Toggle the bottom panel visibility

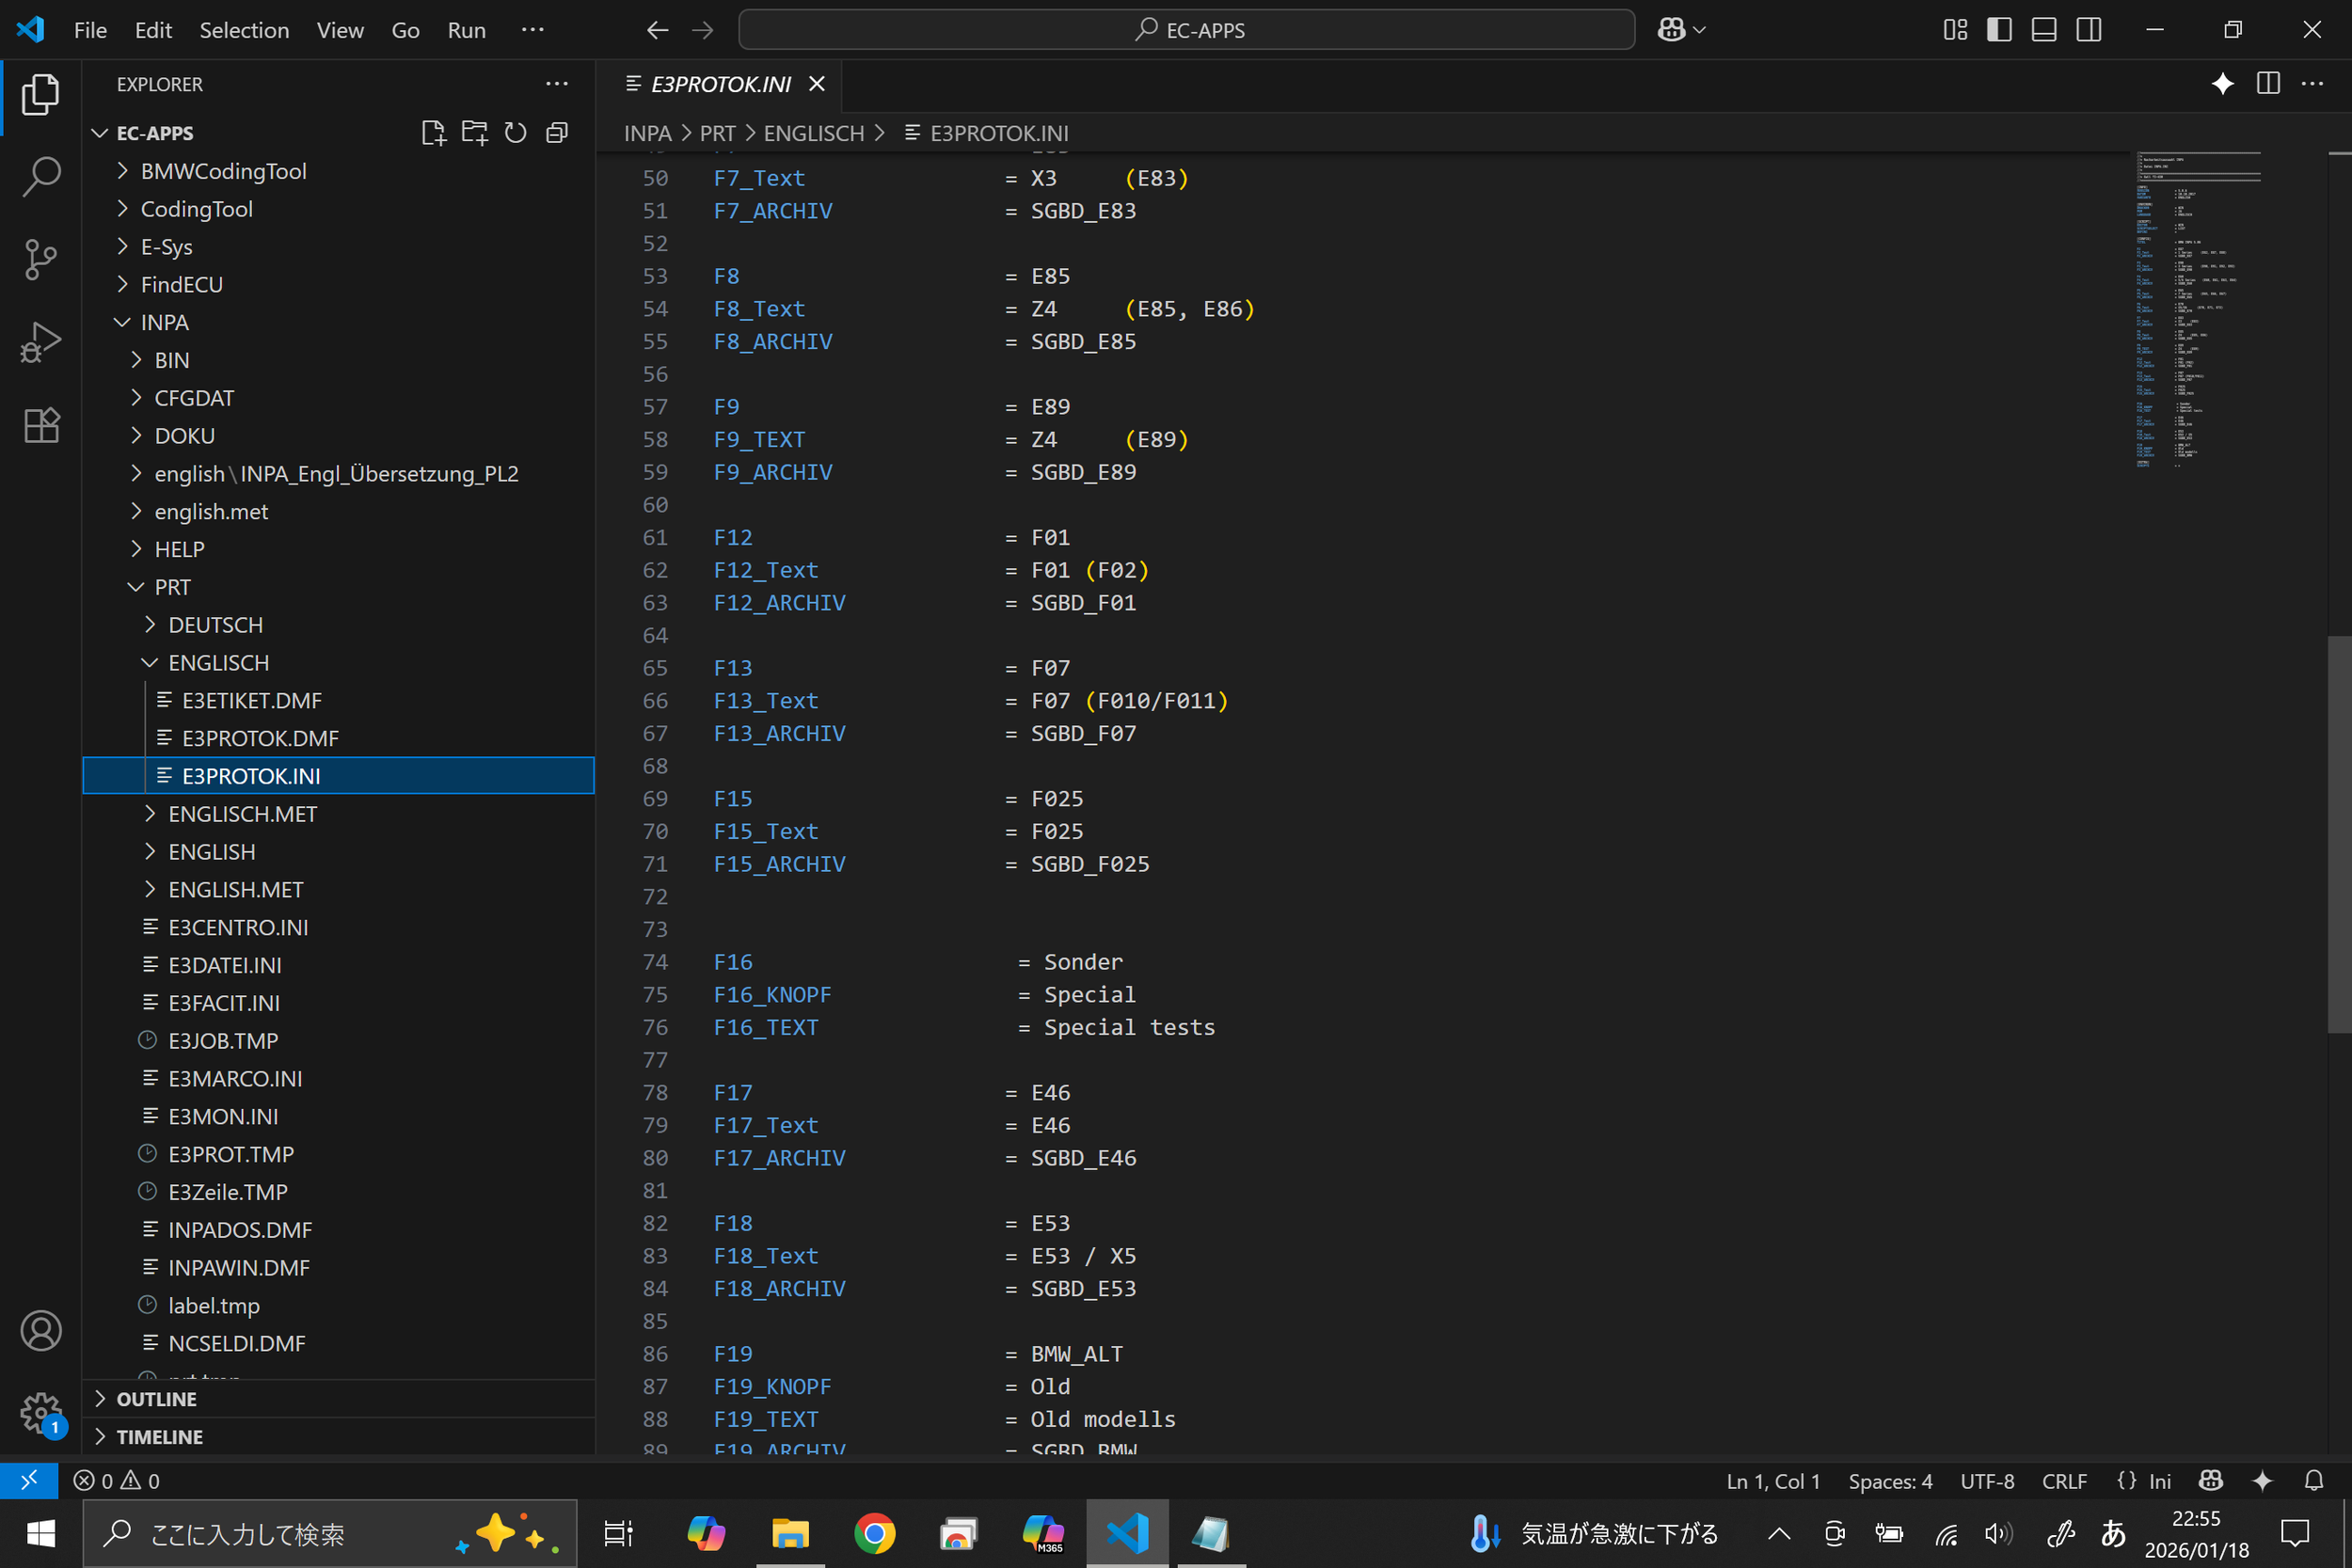[x=2044, y=30]
